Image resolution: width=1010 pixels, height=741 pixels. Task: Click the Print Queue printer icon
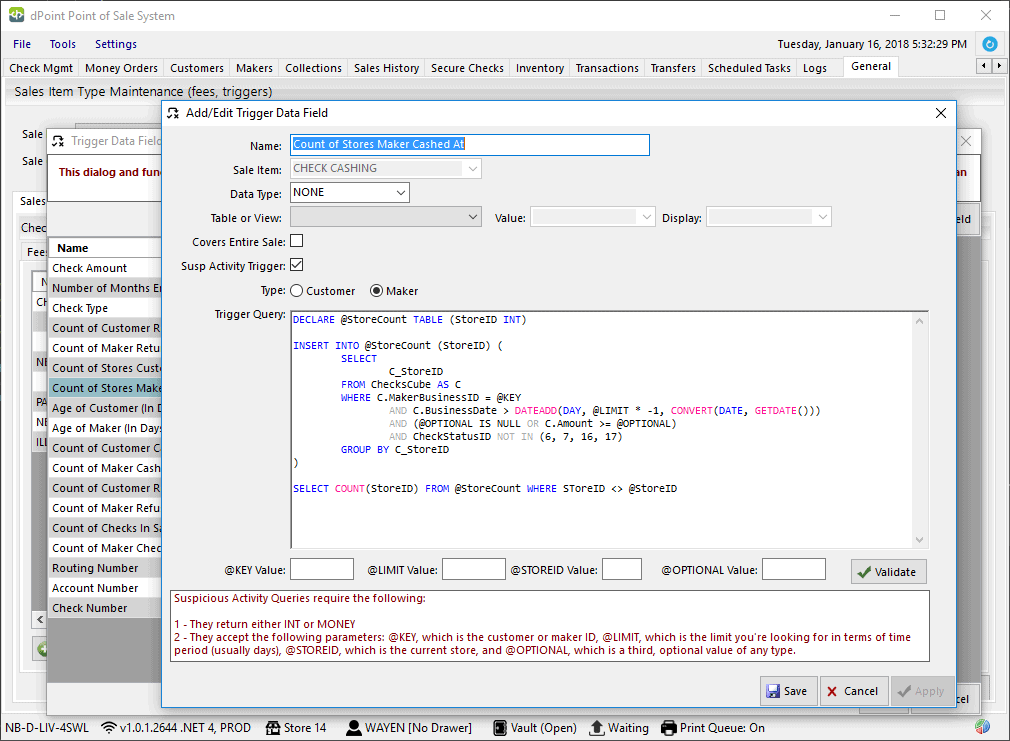(x=669, y=727)
